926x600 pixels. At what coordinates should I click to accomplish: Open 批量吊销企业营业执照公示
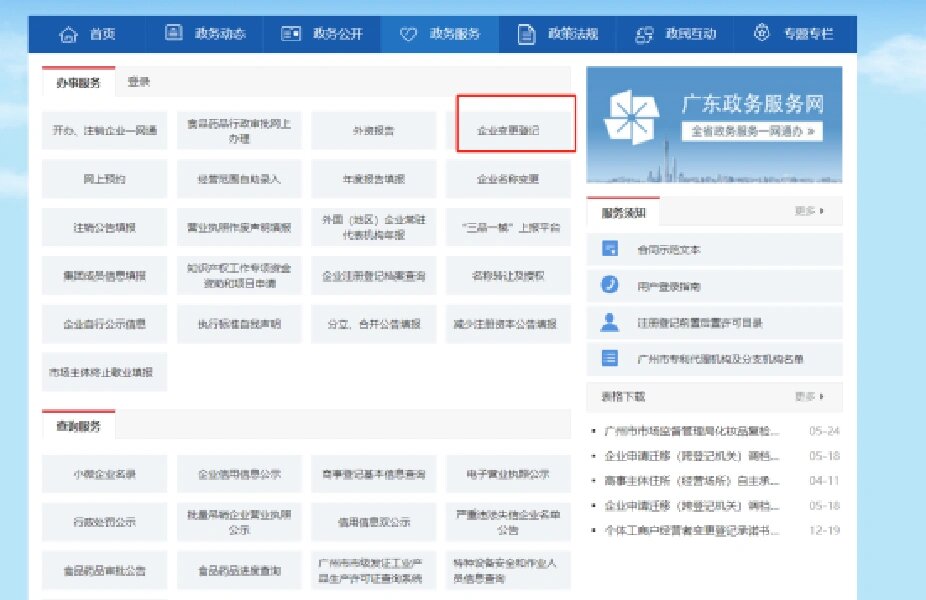point(239,522)
